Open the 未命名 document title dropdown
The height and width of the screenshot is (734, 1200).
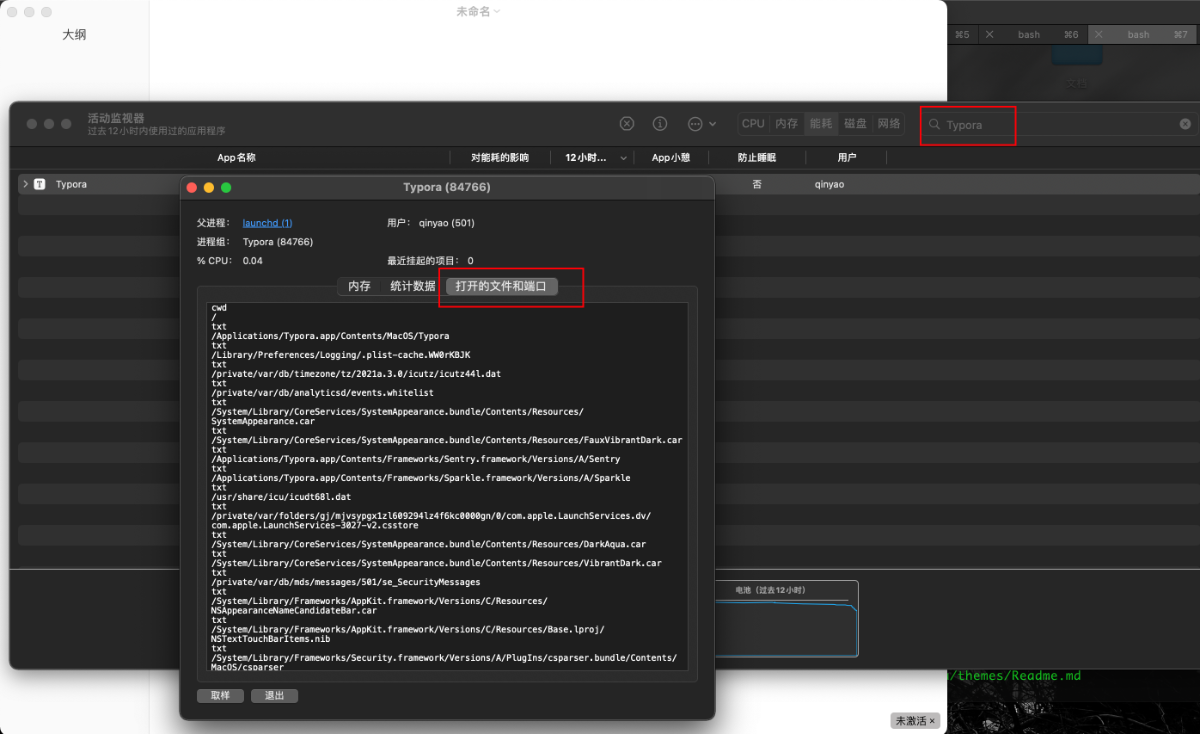pos(478,11)
